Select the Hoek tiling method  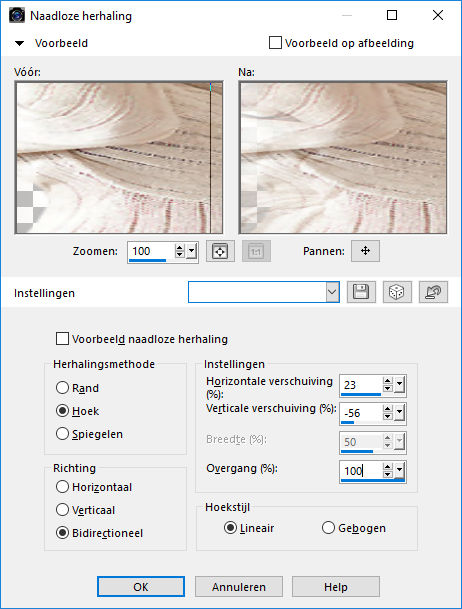pyautogui.click(x=62, y=411)
